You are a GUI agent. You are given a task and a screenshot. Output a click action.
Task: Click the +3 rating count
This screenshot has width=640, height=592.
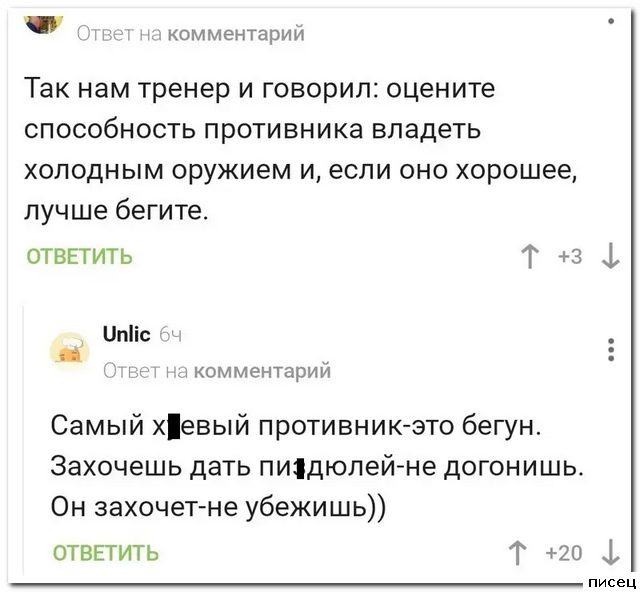(570, 257)
